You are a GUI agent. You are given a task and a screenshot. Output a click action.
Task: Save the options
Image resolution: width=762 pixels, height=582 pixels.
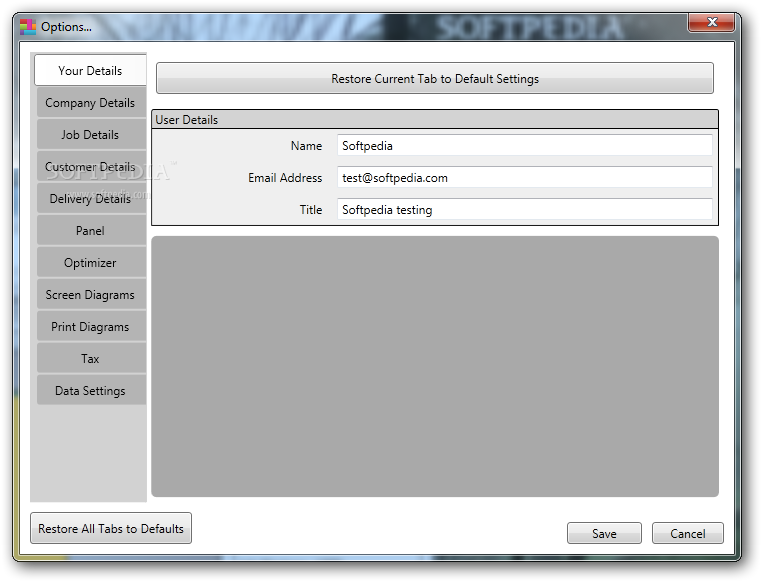click(x=604, y=533)
